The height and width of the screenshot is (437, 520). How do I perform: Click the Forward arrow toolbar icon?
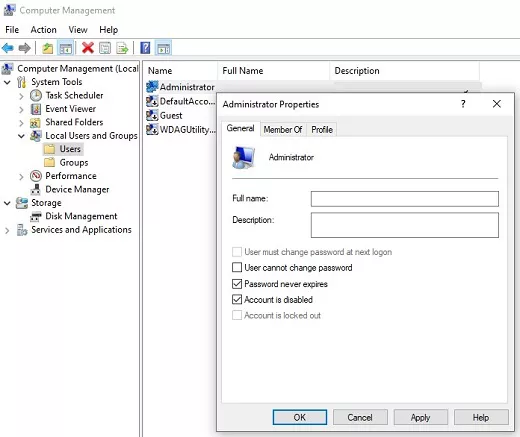coord(24,48)
